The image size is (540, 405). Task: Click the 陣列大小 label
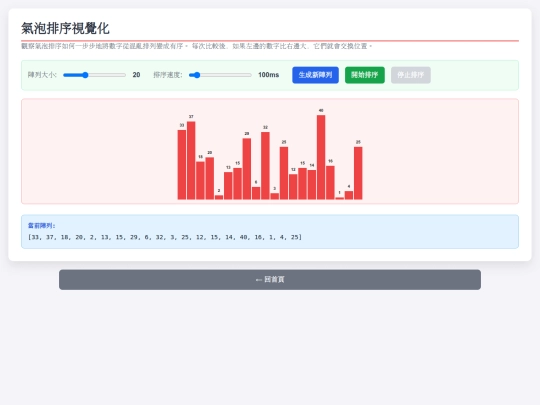tap(42, 75)
